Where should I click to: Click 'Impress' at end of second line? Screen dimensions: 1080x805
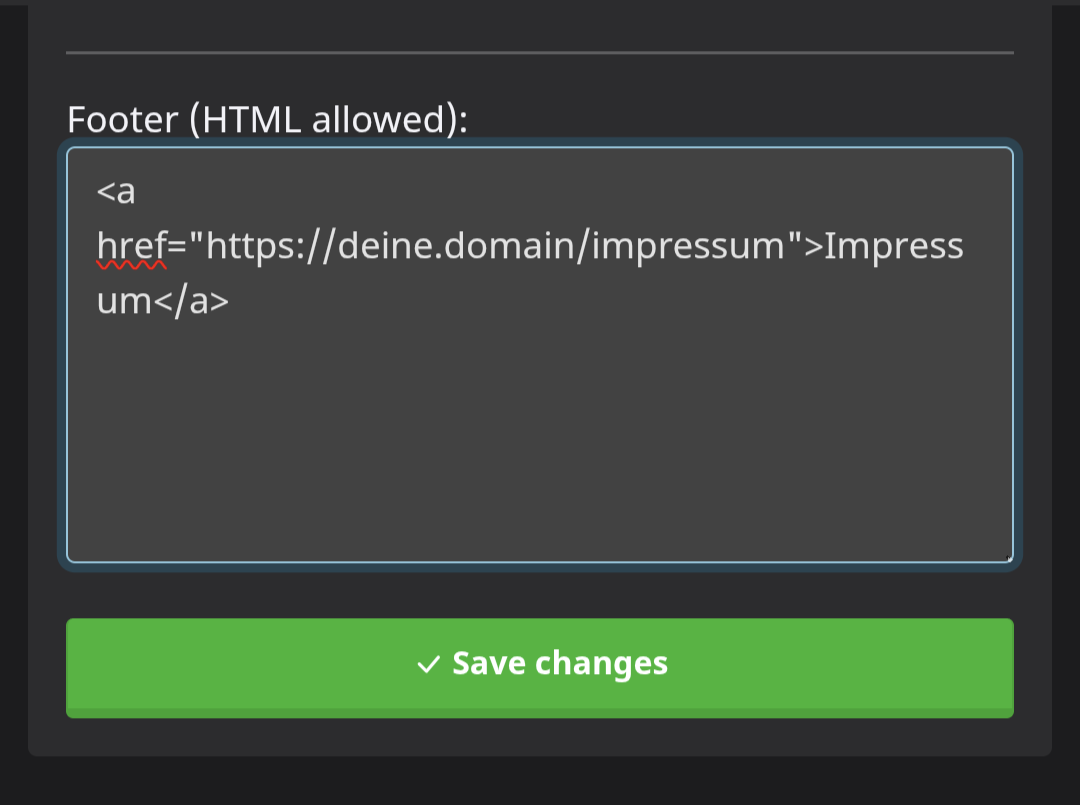[894, 246]
